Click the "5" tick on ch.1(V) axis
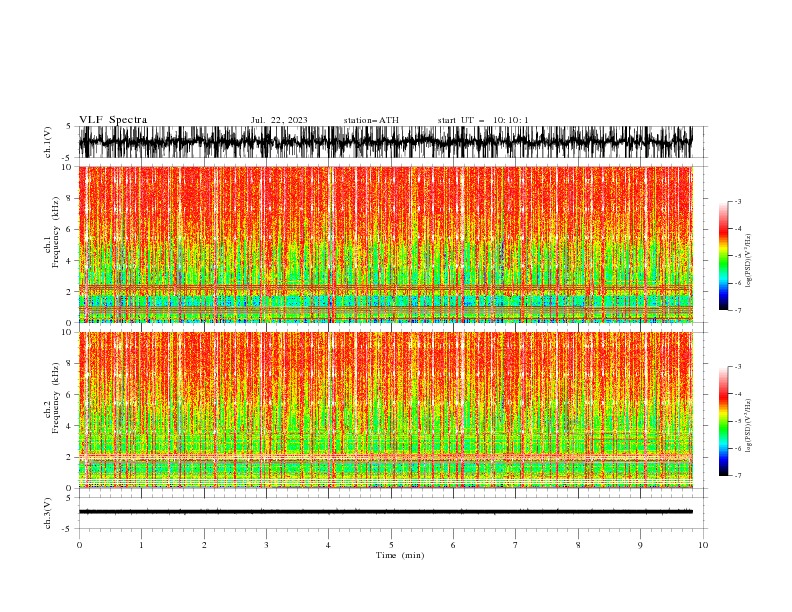This screenshot has width=792, height=612. [x=68, y=127]
